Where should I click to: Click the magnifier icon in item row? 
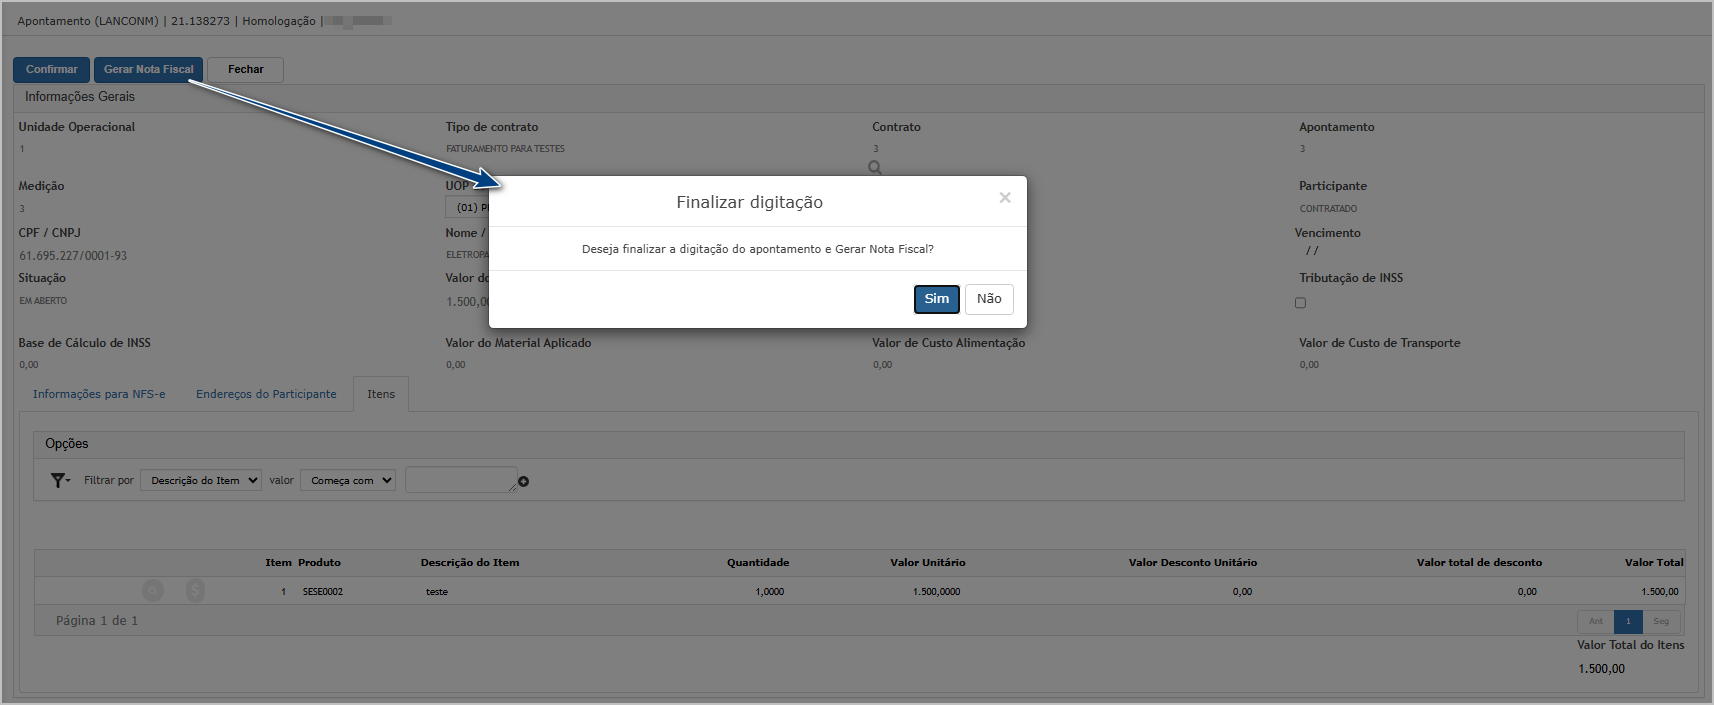click(x=152, y=591)
